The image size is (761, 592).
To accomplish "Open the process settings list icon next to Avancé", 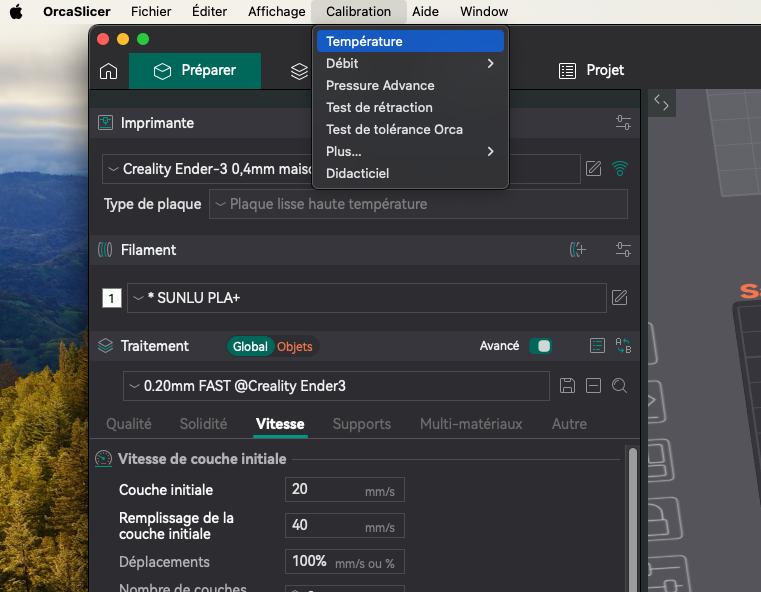I will click(597, 345).
